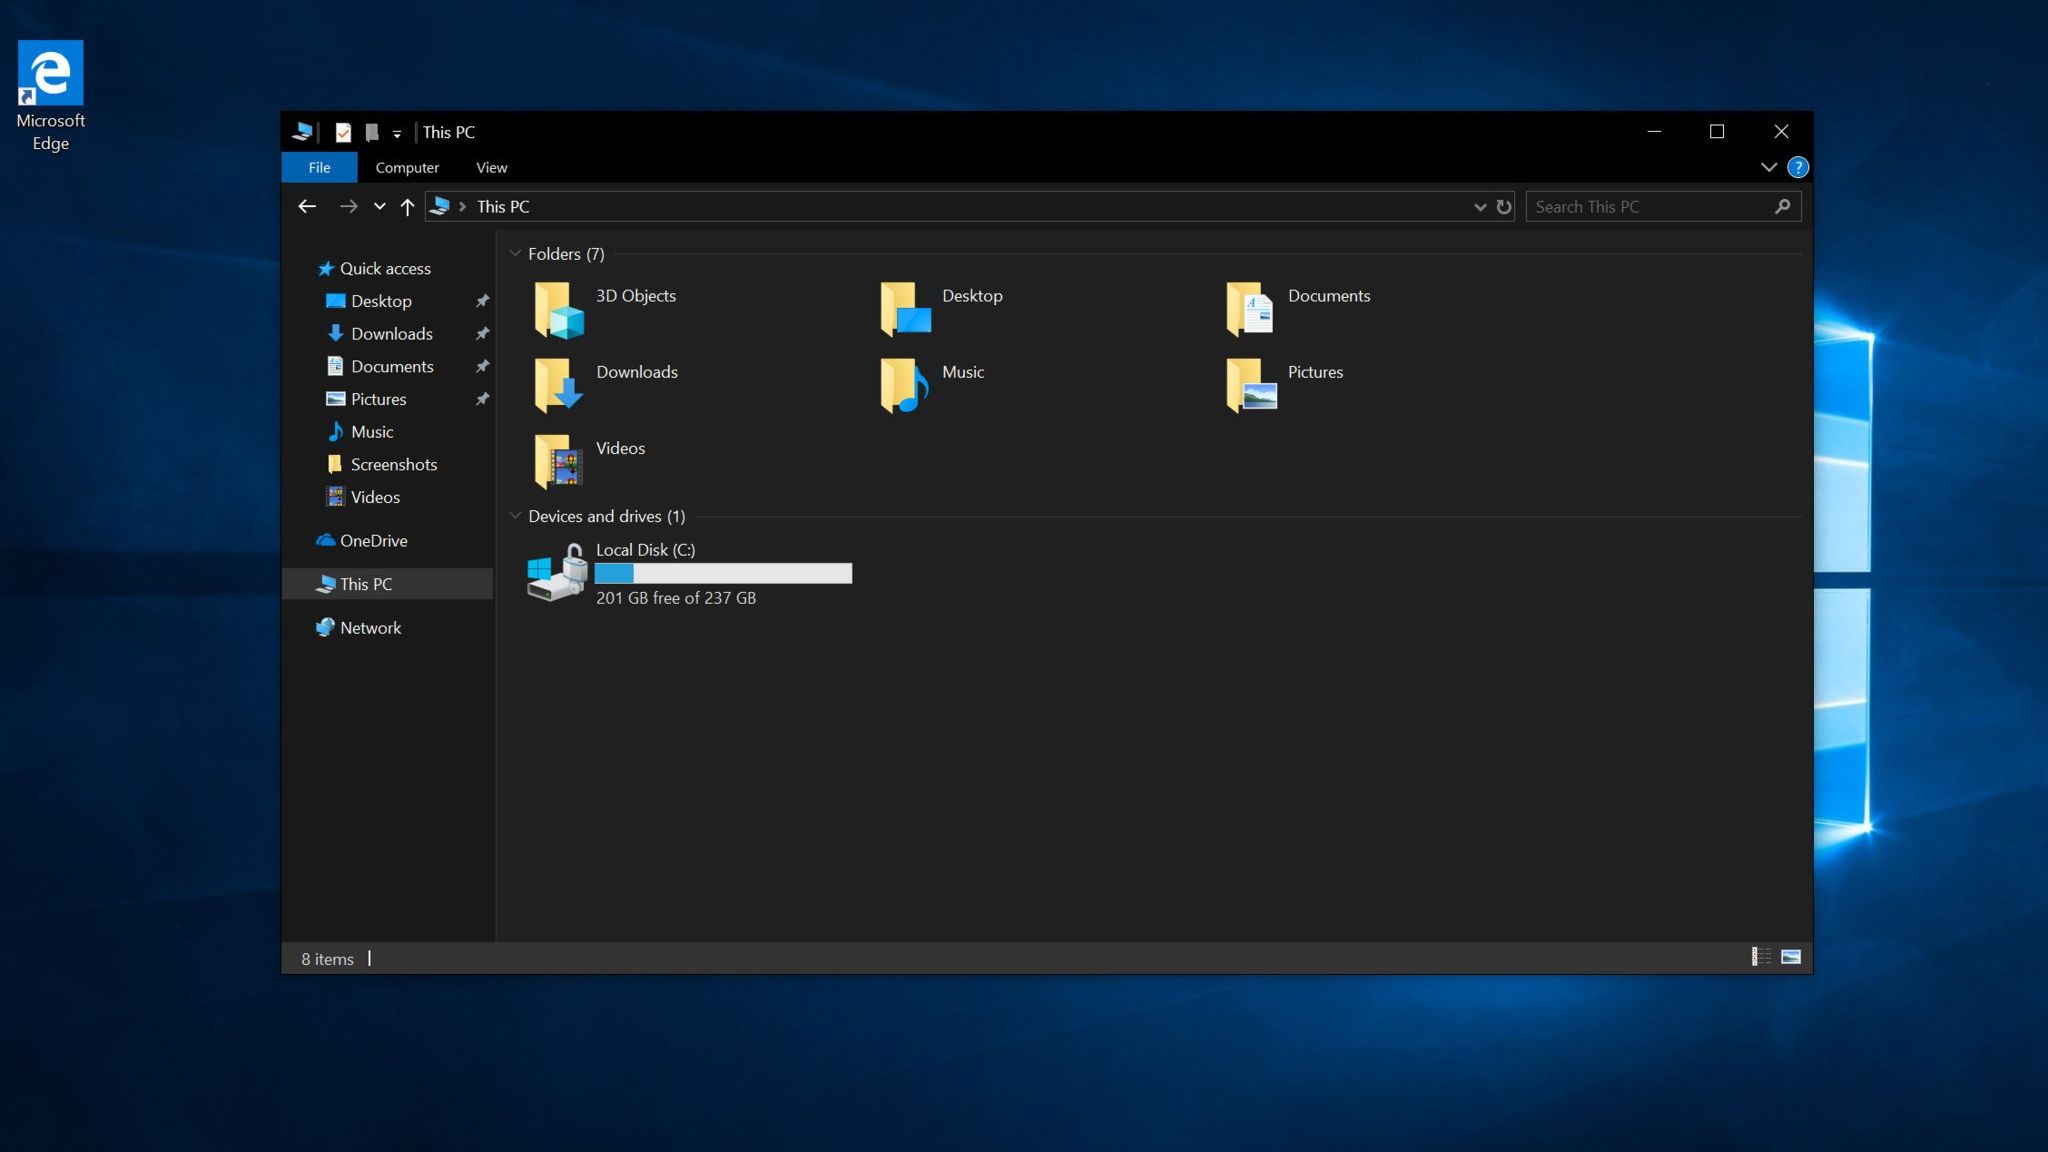
Task: Open the 3D Objects folder icon
Action: click(x=558, y=309)
